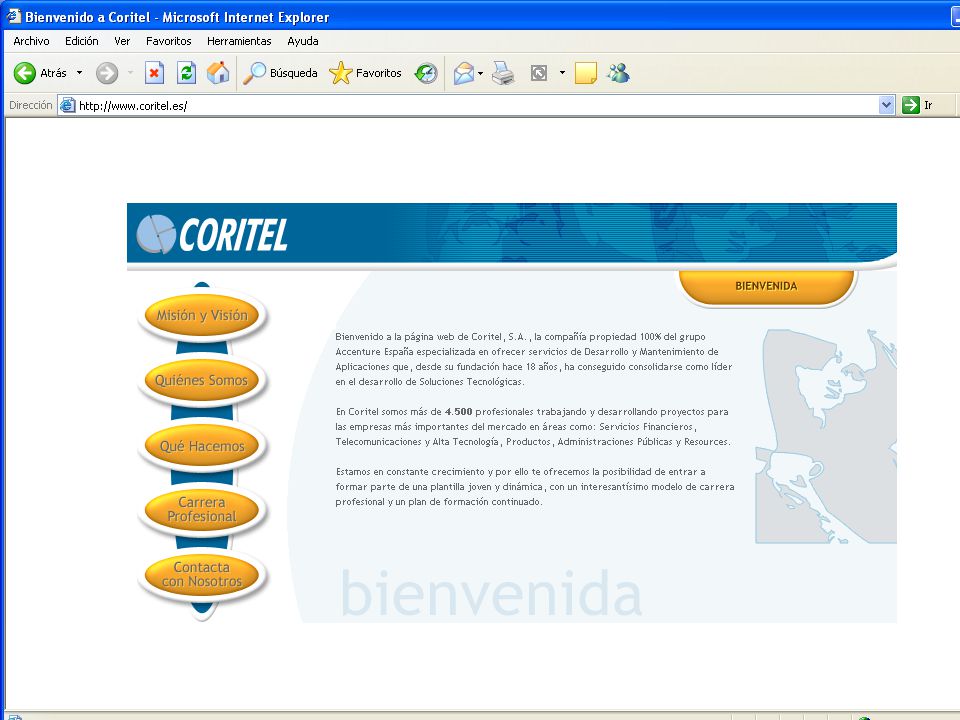Open Búsqueda search magnifier
This screenshot has height=720, width=960.
point(280,73)
